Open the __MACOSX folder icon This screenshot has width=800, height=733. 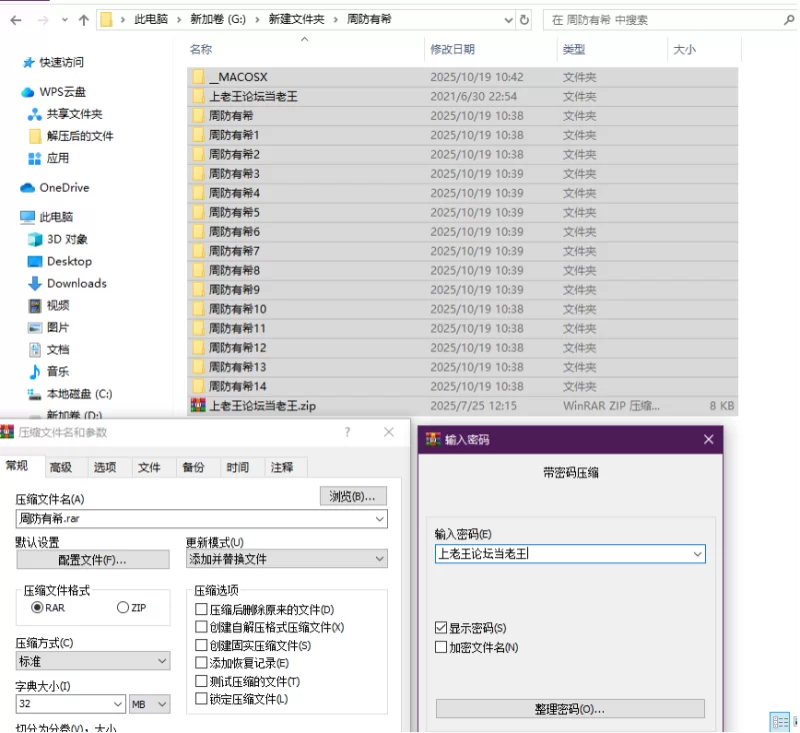pyautogui.click(x=198, y=77)
